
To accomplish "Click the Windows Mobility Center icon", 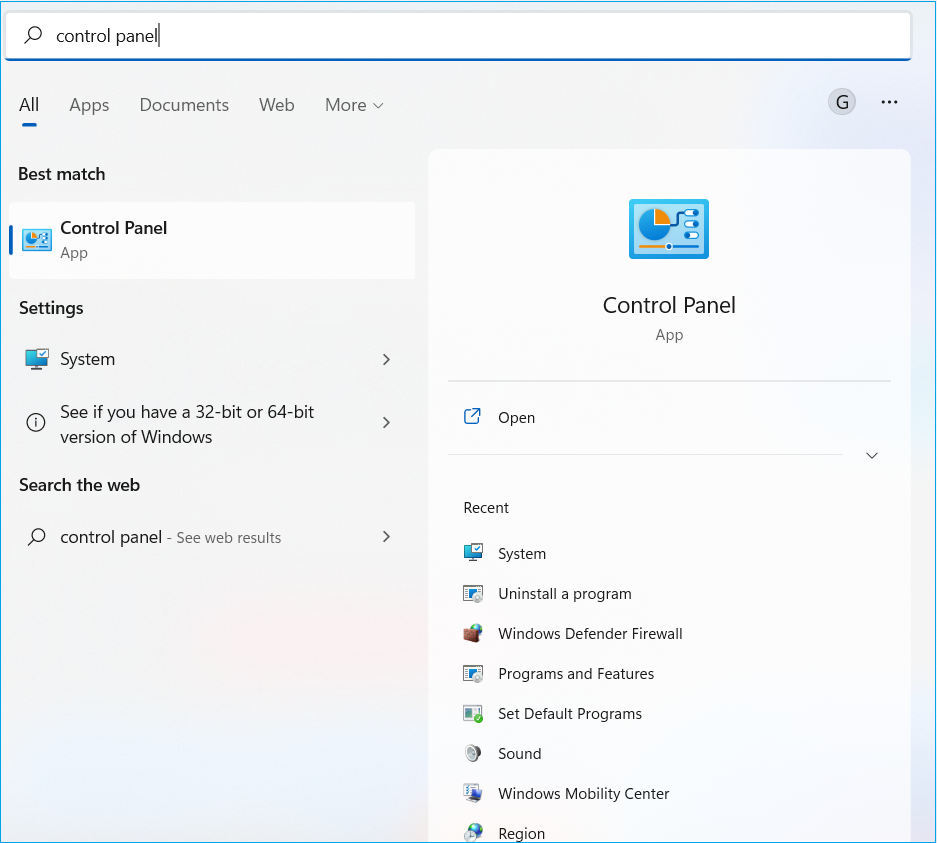I will pos(473,793).
